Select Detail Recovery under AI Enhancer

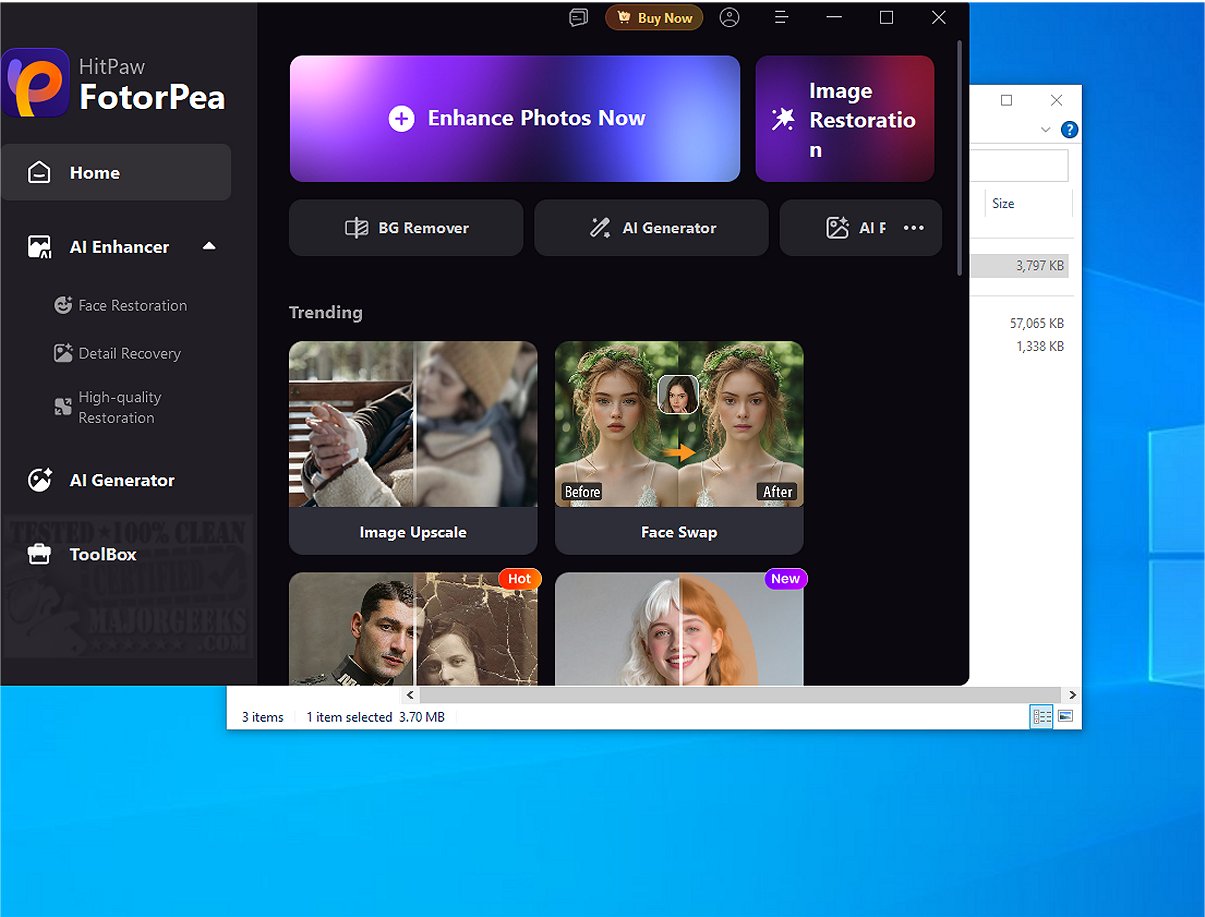click(129, 353)
